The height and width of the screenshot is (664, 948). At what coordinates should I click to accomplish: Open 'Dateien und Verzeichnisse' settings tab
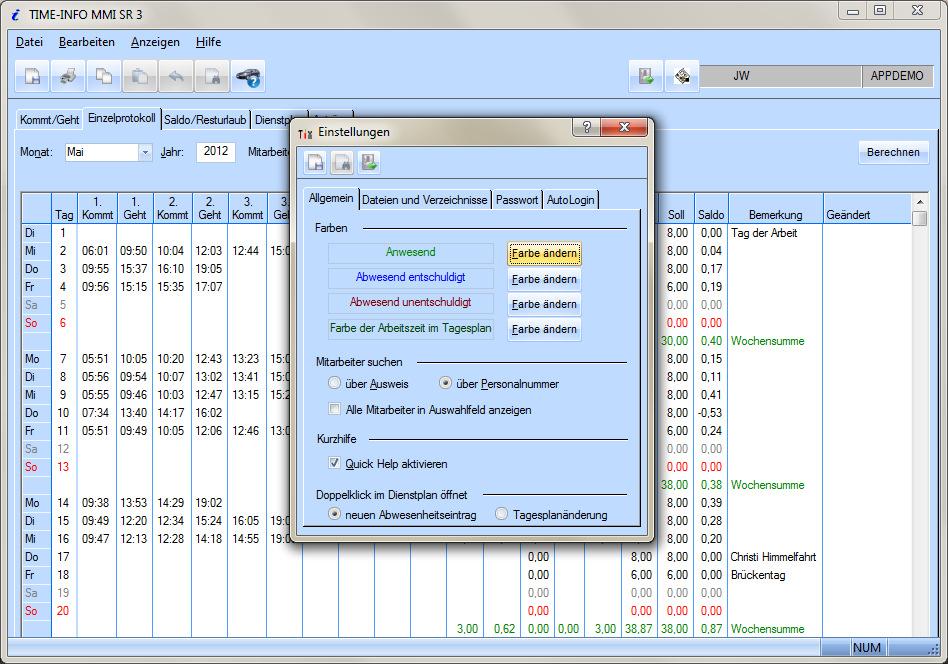click(424, 200)
